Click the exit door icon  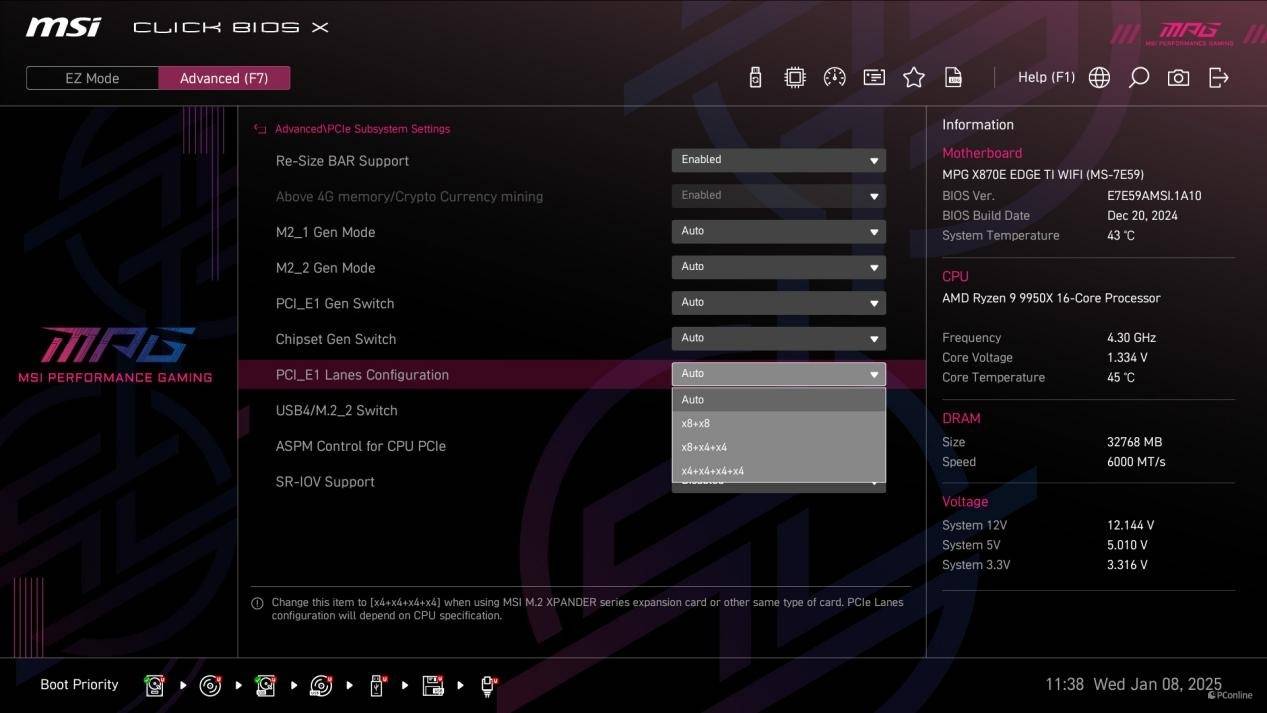tap(1218, 78)
